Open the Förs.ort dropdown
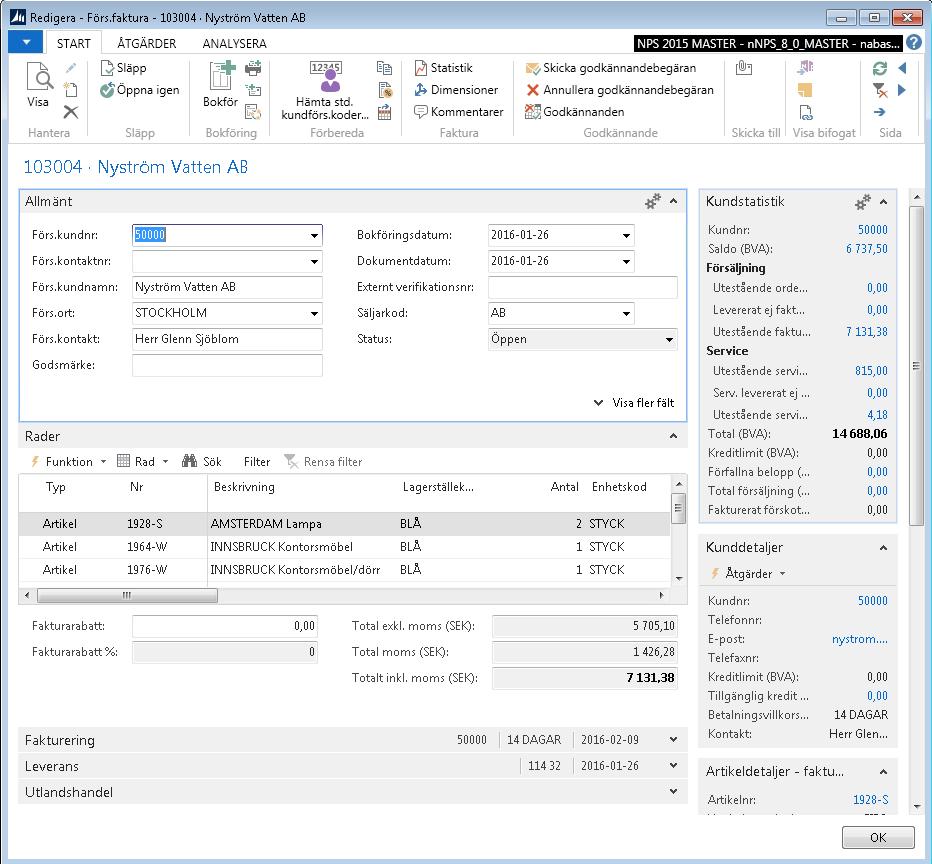This screenshot has width=932, height=864. [x=314, y=313]
